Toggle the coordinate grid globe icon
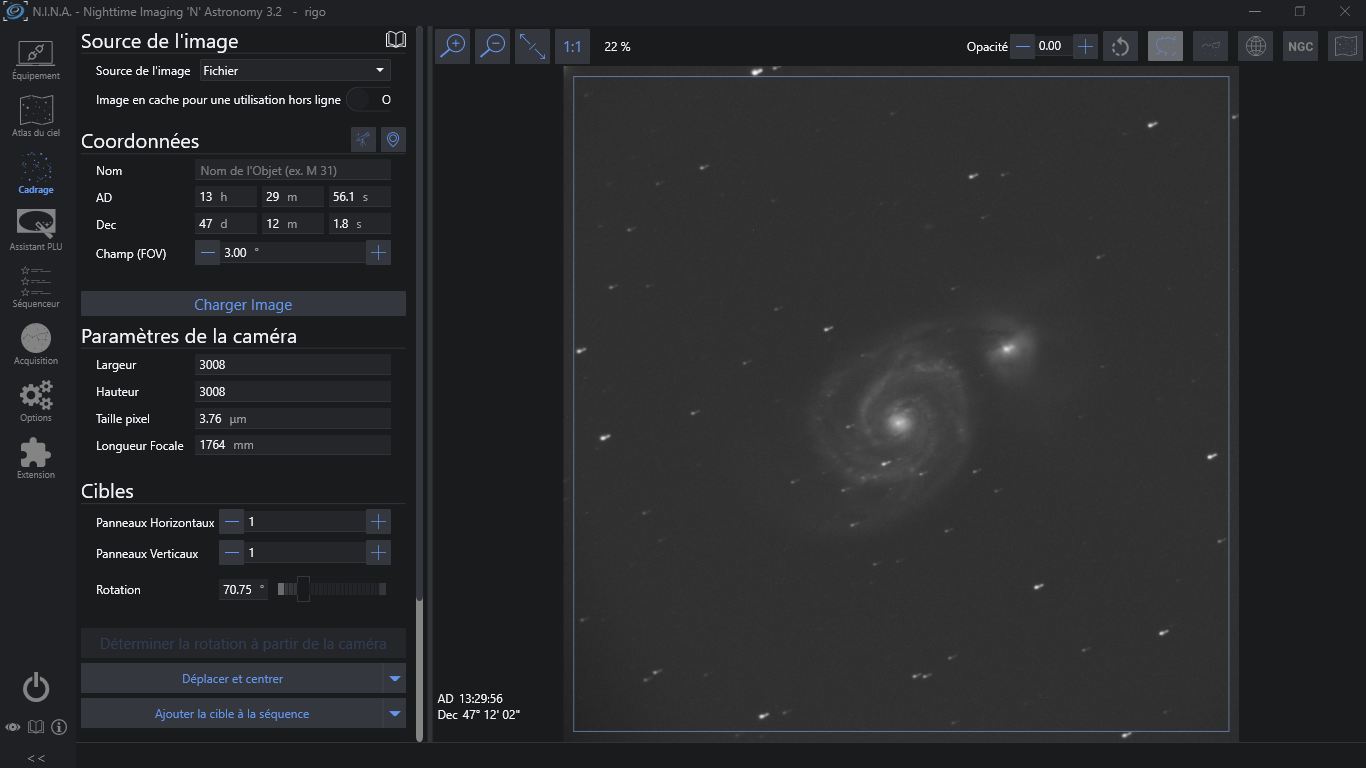 [x=1256, y=46]
